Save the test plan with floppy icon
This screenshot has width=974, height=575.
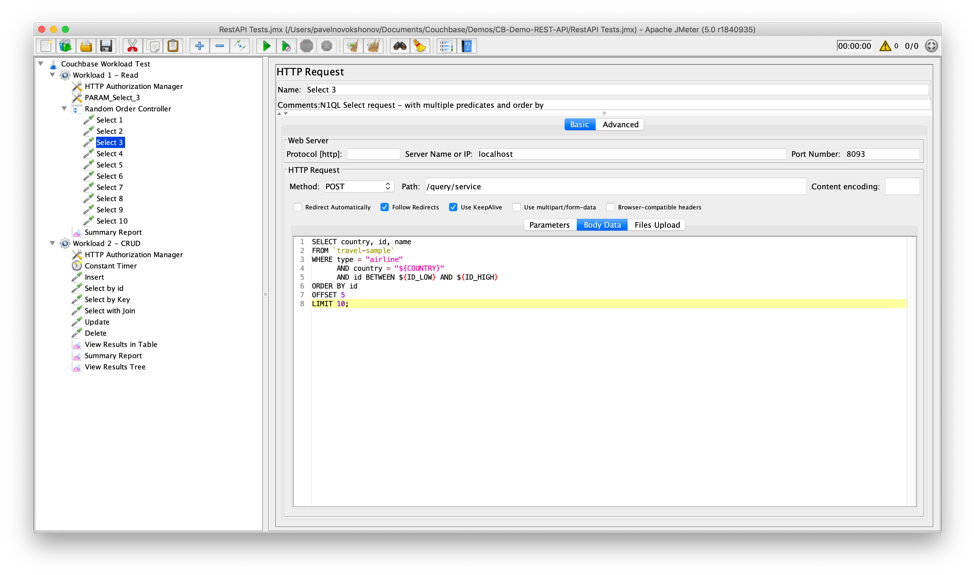pos(106,46)
